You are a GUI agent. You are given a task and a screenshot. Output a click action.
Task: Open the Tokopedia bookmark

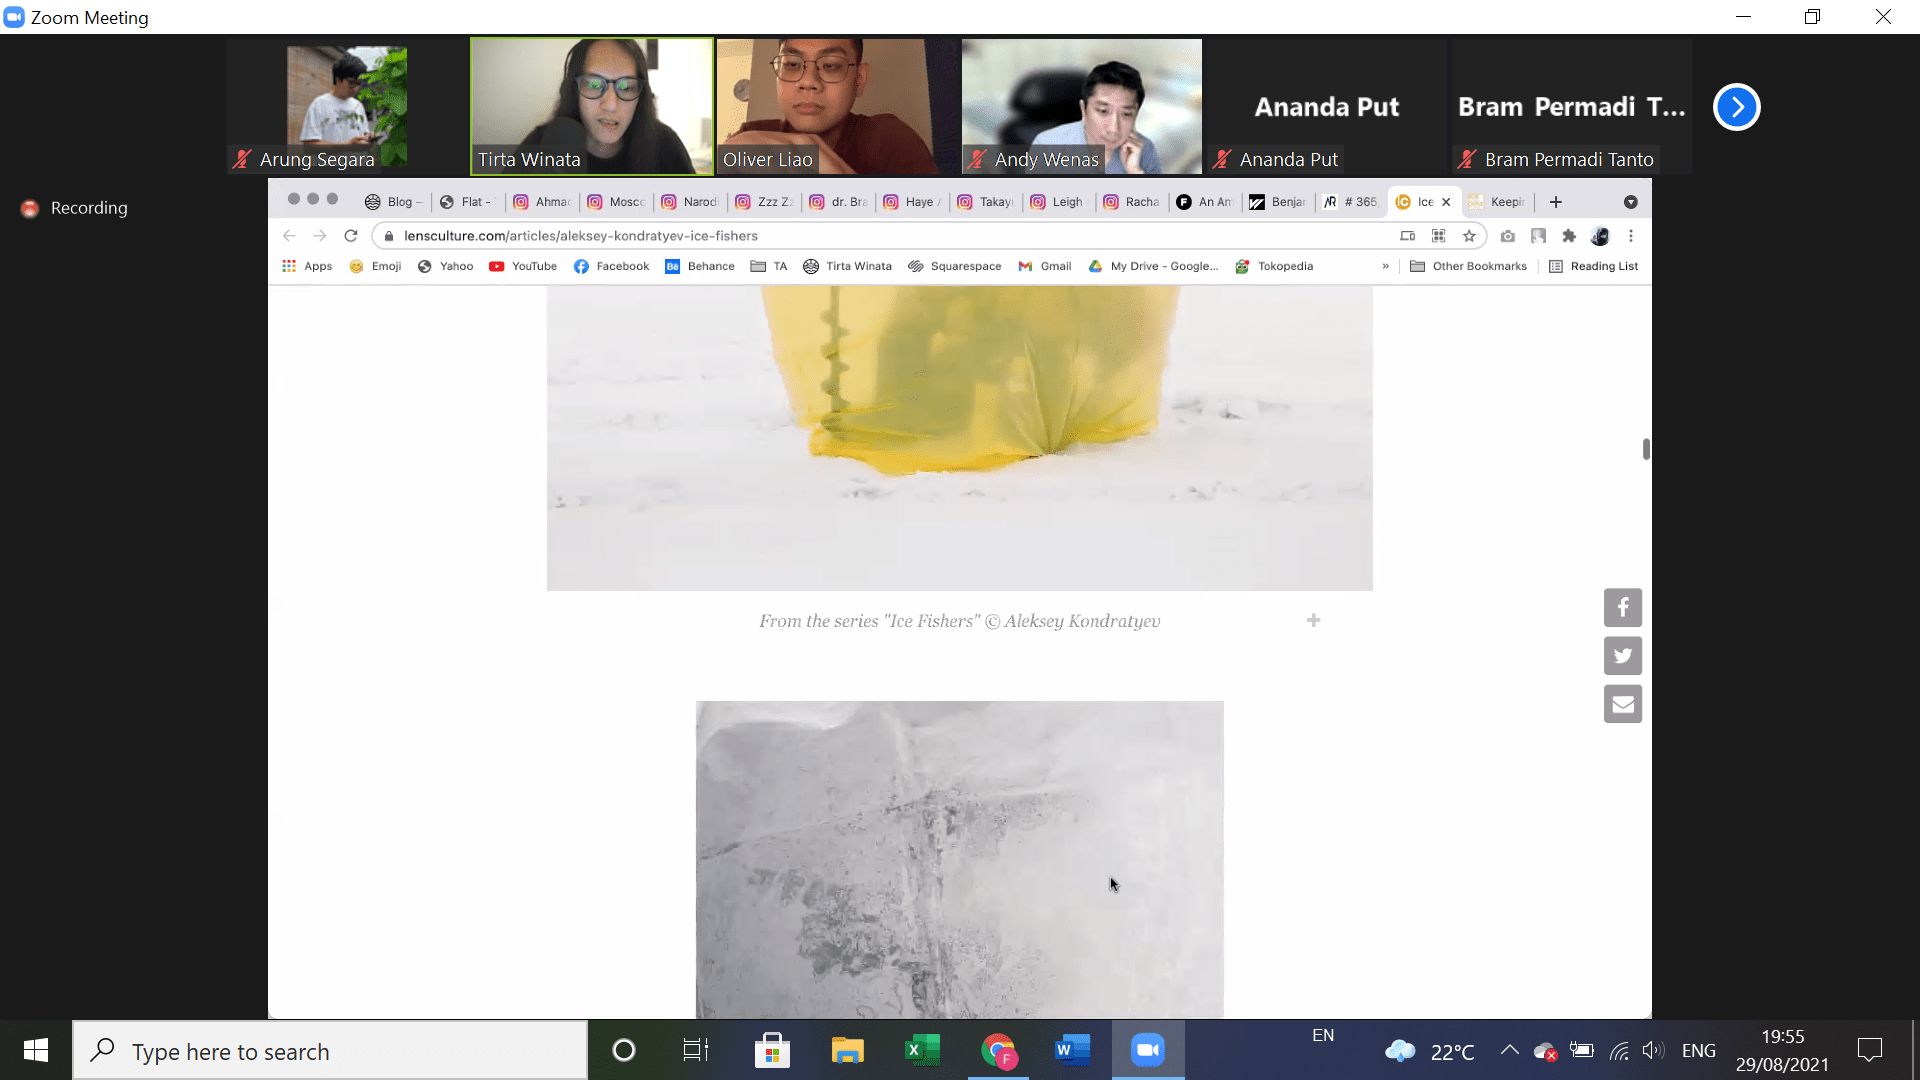tap(1275, 266)
